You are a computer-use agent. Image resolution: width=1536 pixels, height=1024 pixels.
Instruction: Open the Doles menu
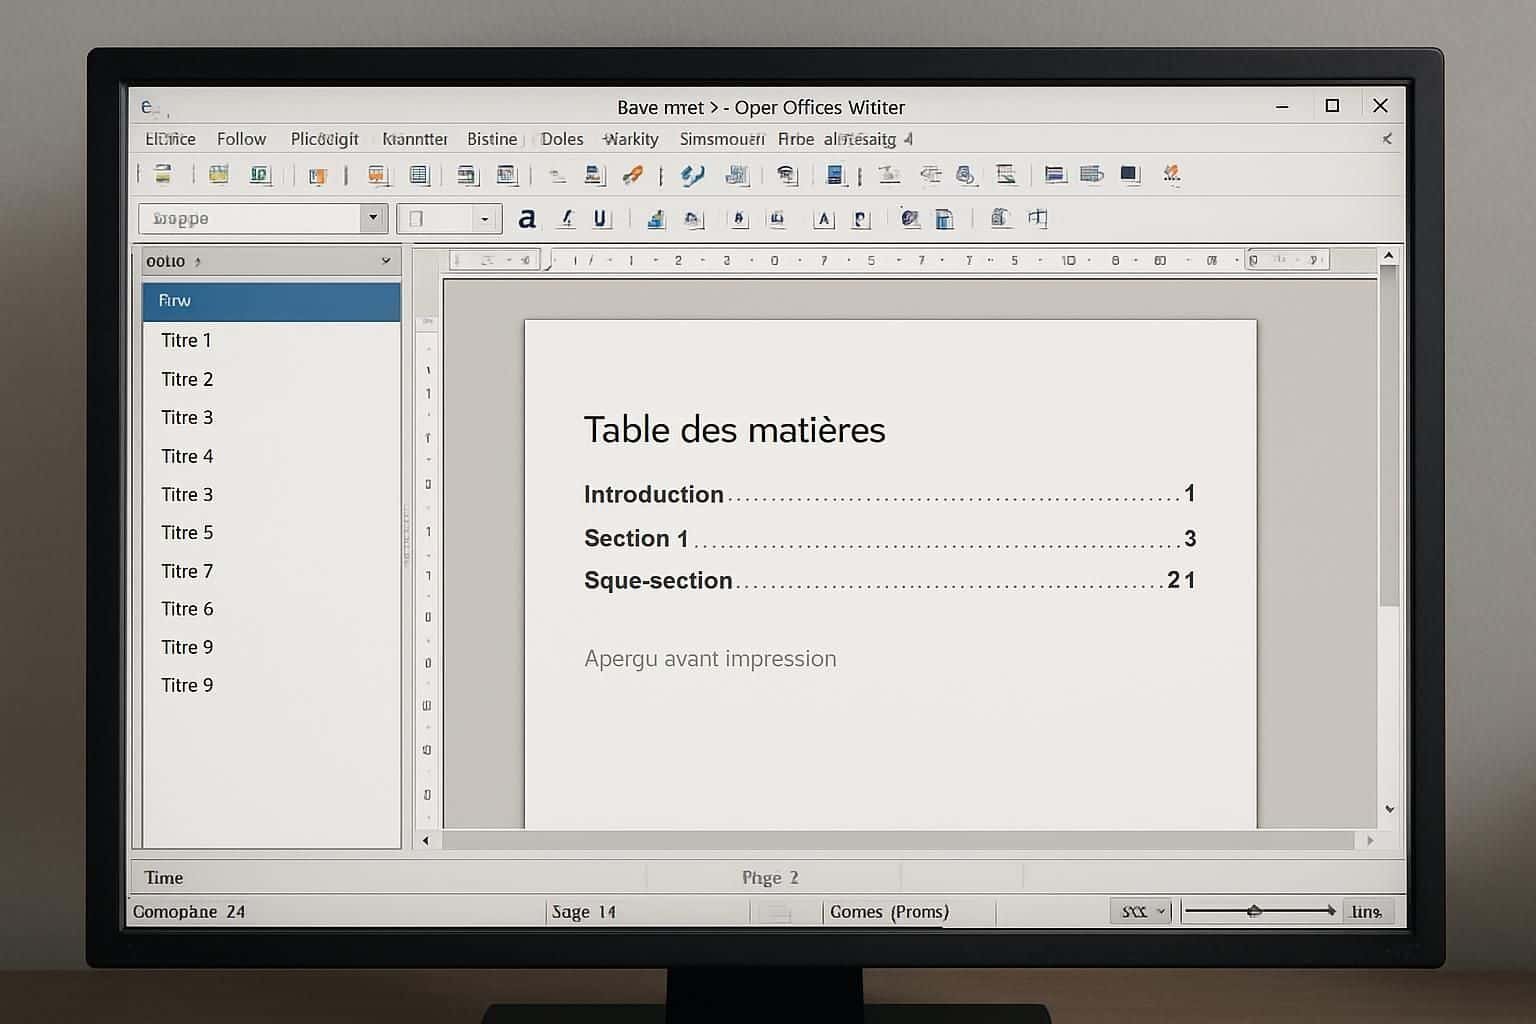[562, 139]
